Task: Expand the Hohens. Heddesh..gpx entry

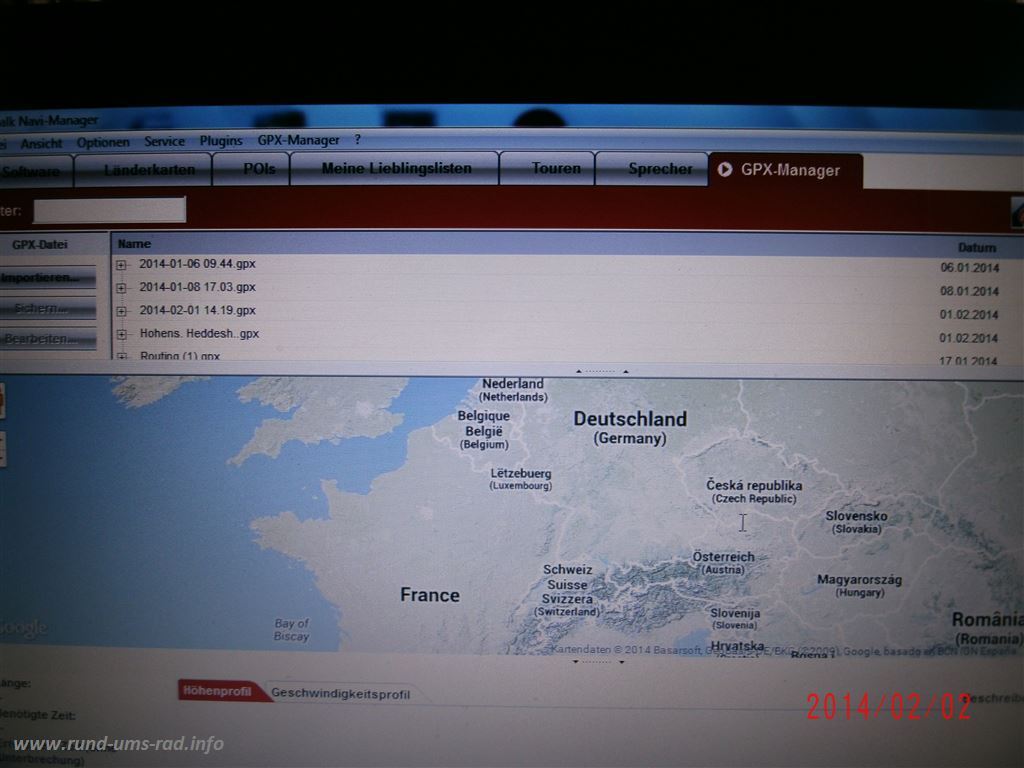Action: coord(121,334)
